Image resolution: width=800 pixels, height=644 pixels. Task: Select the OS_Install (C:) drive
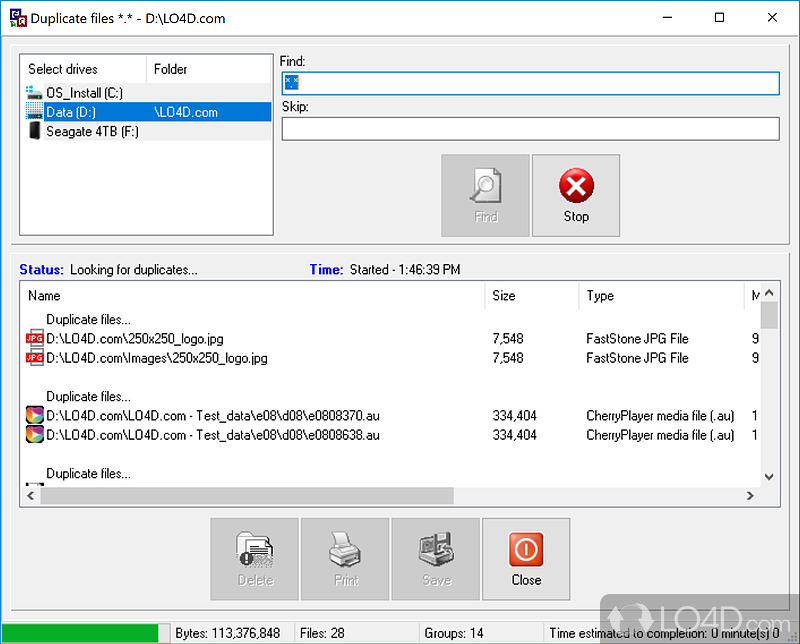tap(84, 93)
